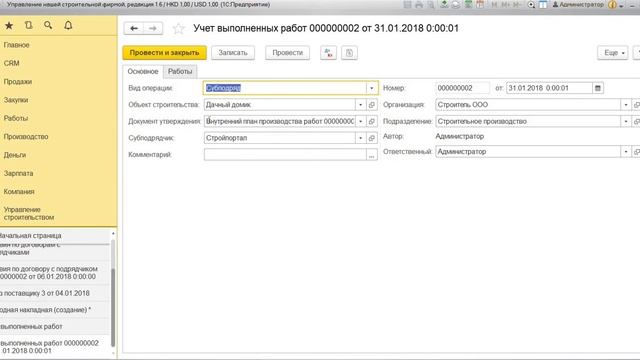
Task: Open the document report icon button
Action: coord(349,53)
